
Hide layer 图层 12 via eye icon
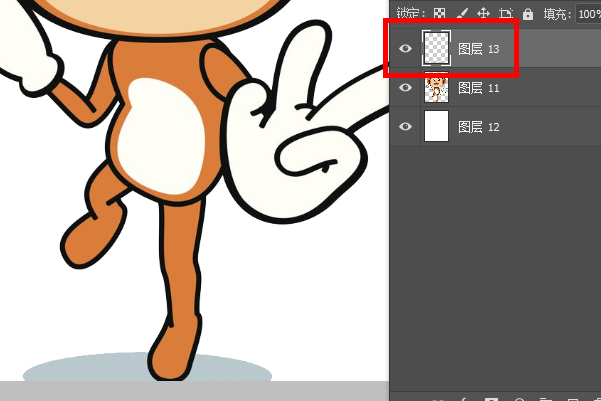pos(405,127)
